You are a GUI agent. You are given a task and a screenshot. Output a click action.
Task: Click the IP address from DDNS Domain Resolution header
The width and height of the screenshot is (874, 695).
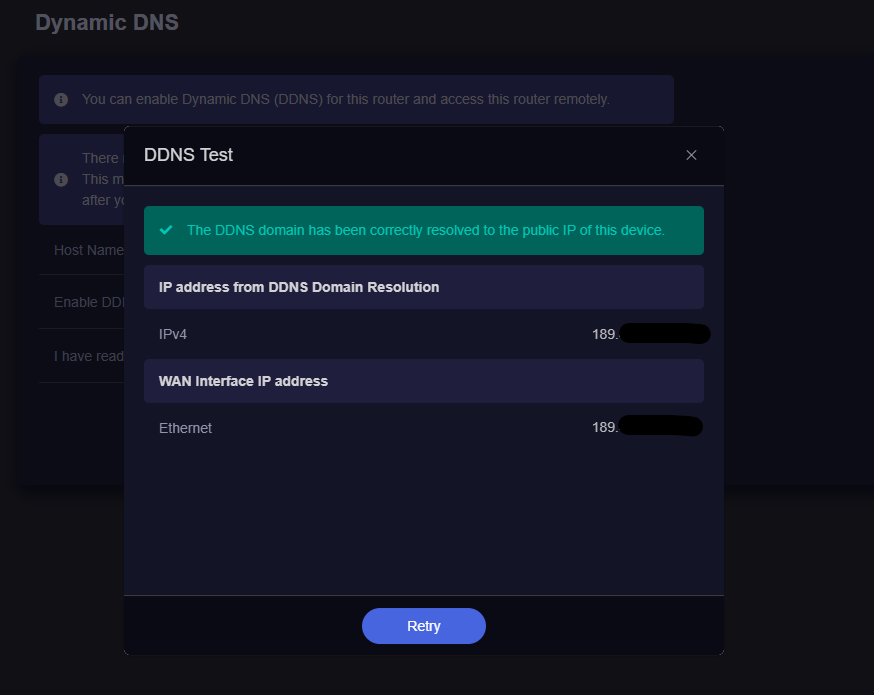coord(299,287)
